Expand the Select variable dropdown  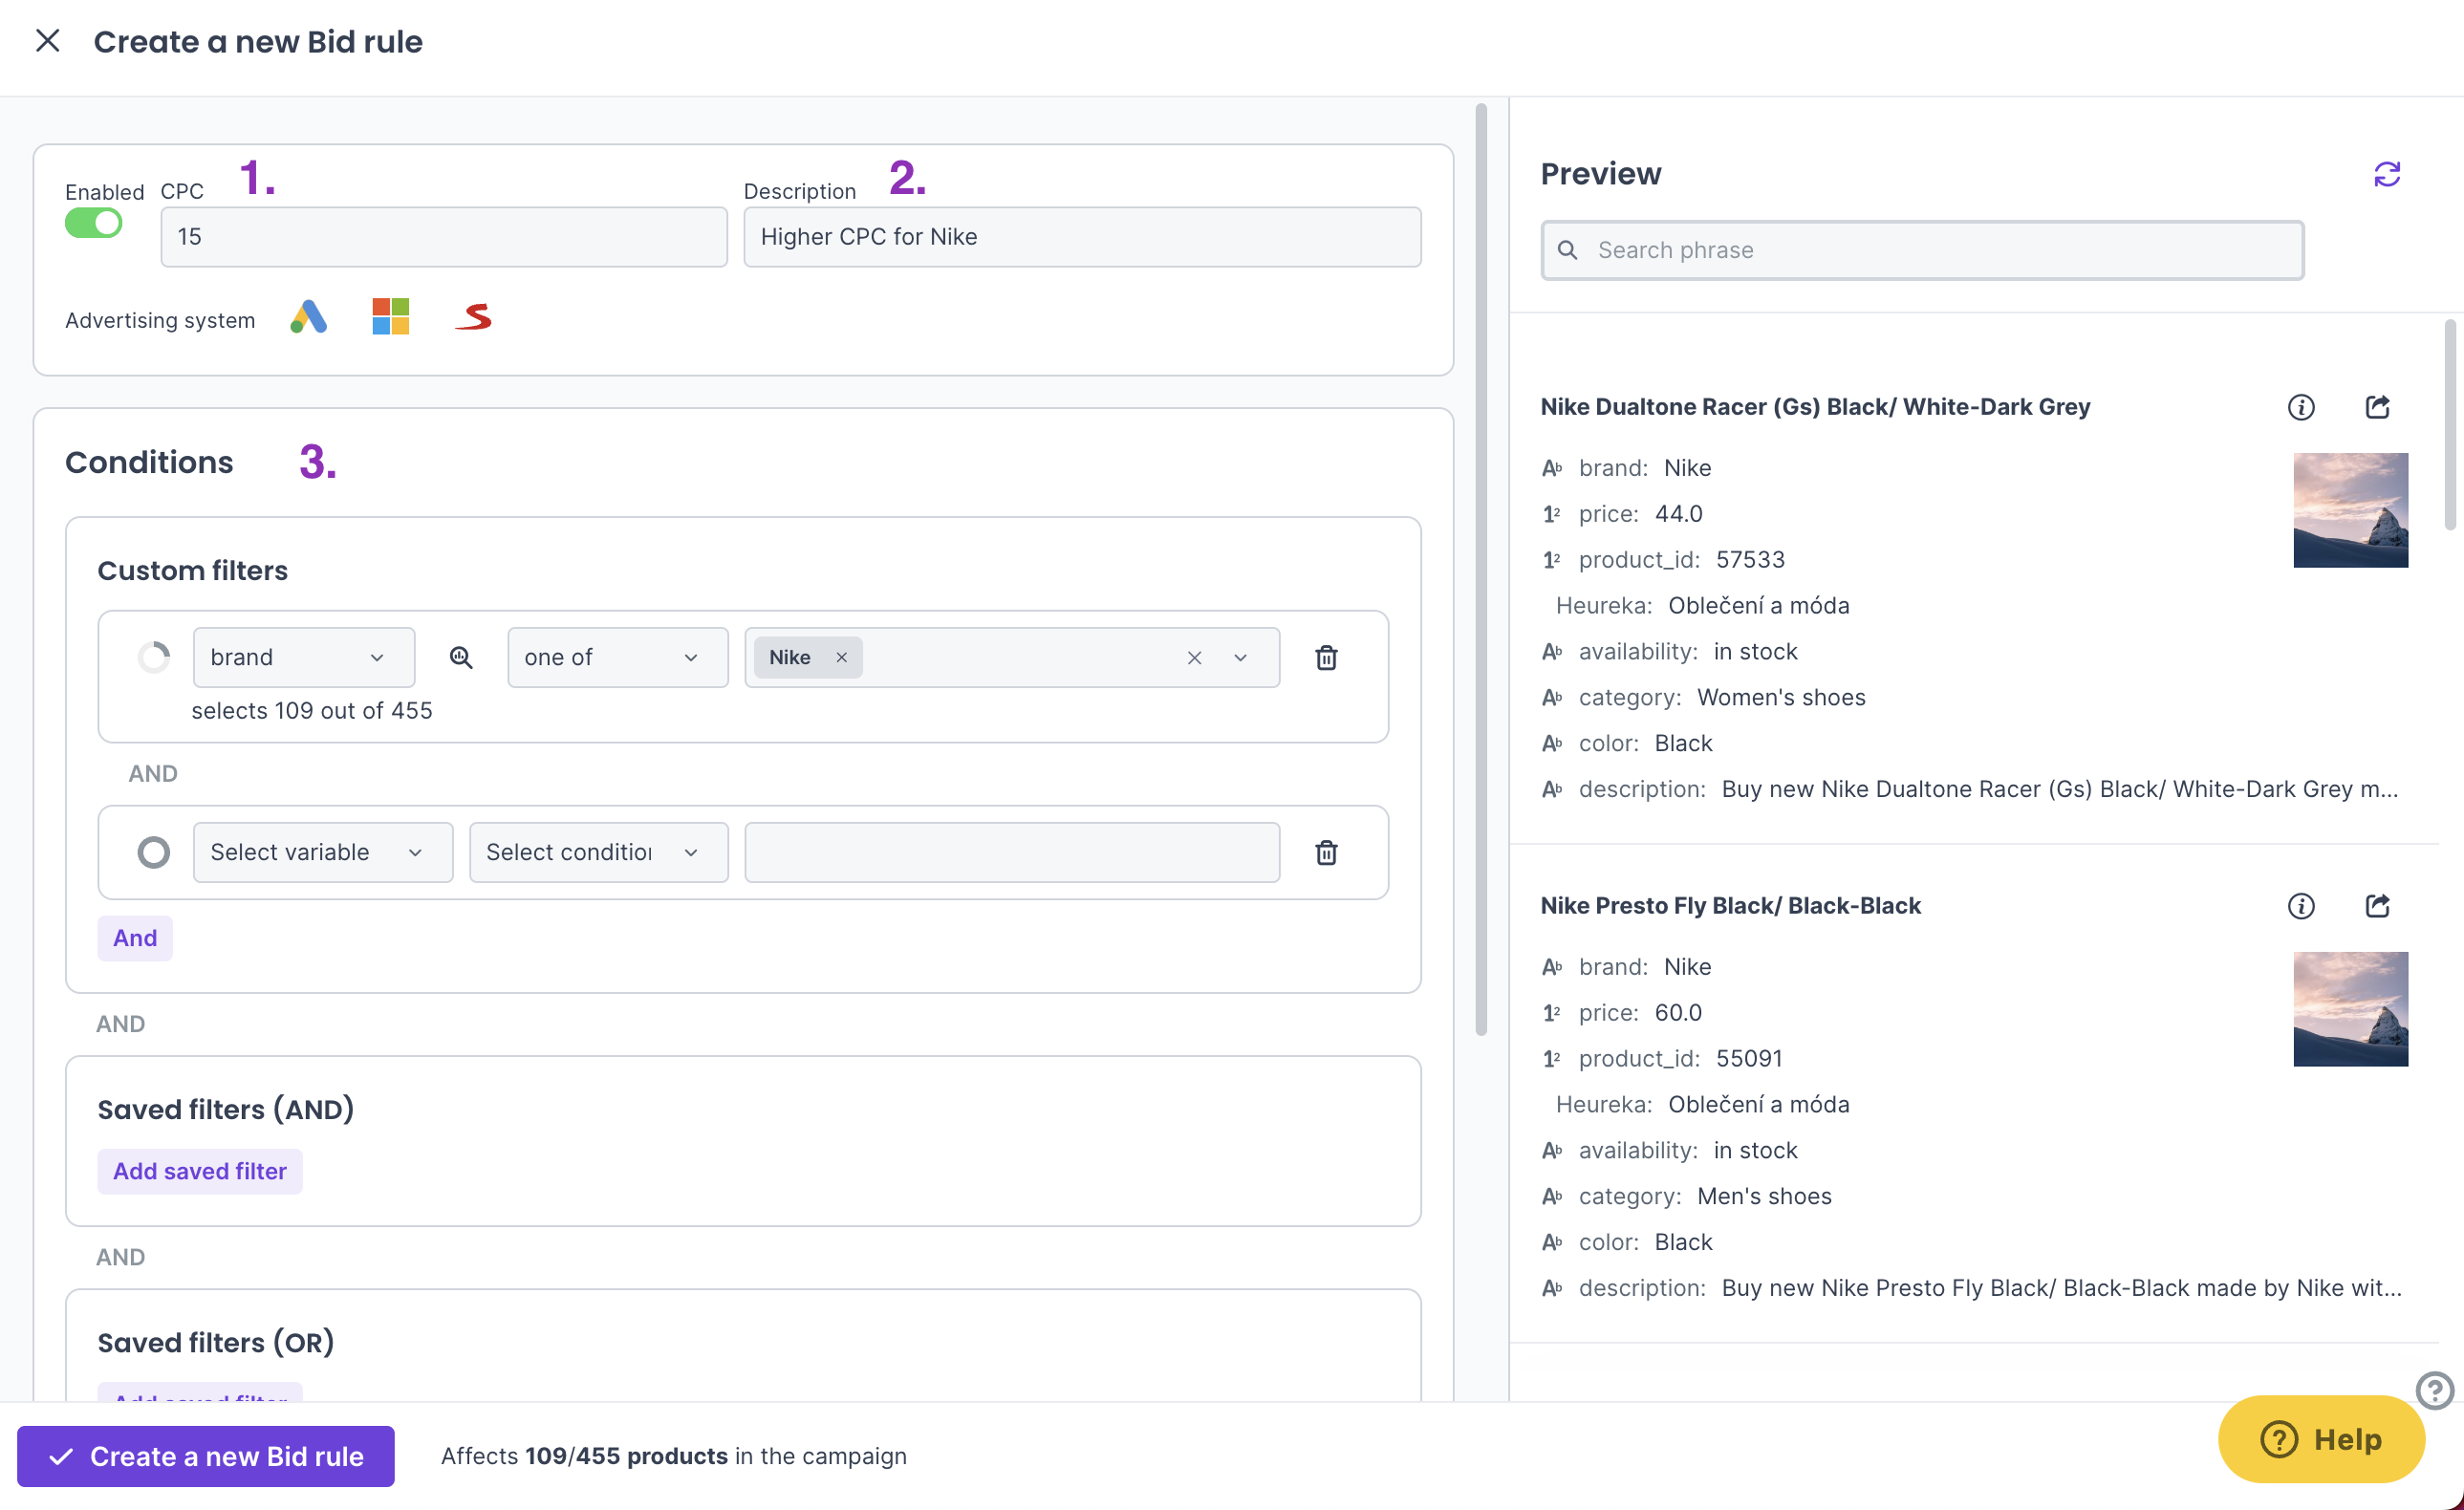322,852
